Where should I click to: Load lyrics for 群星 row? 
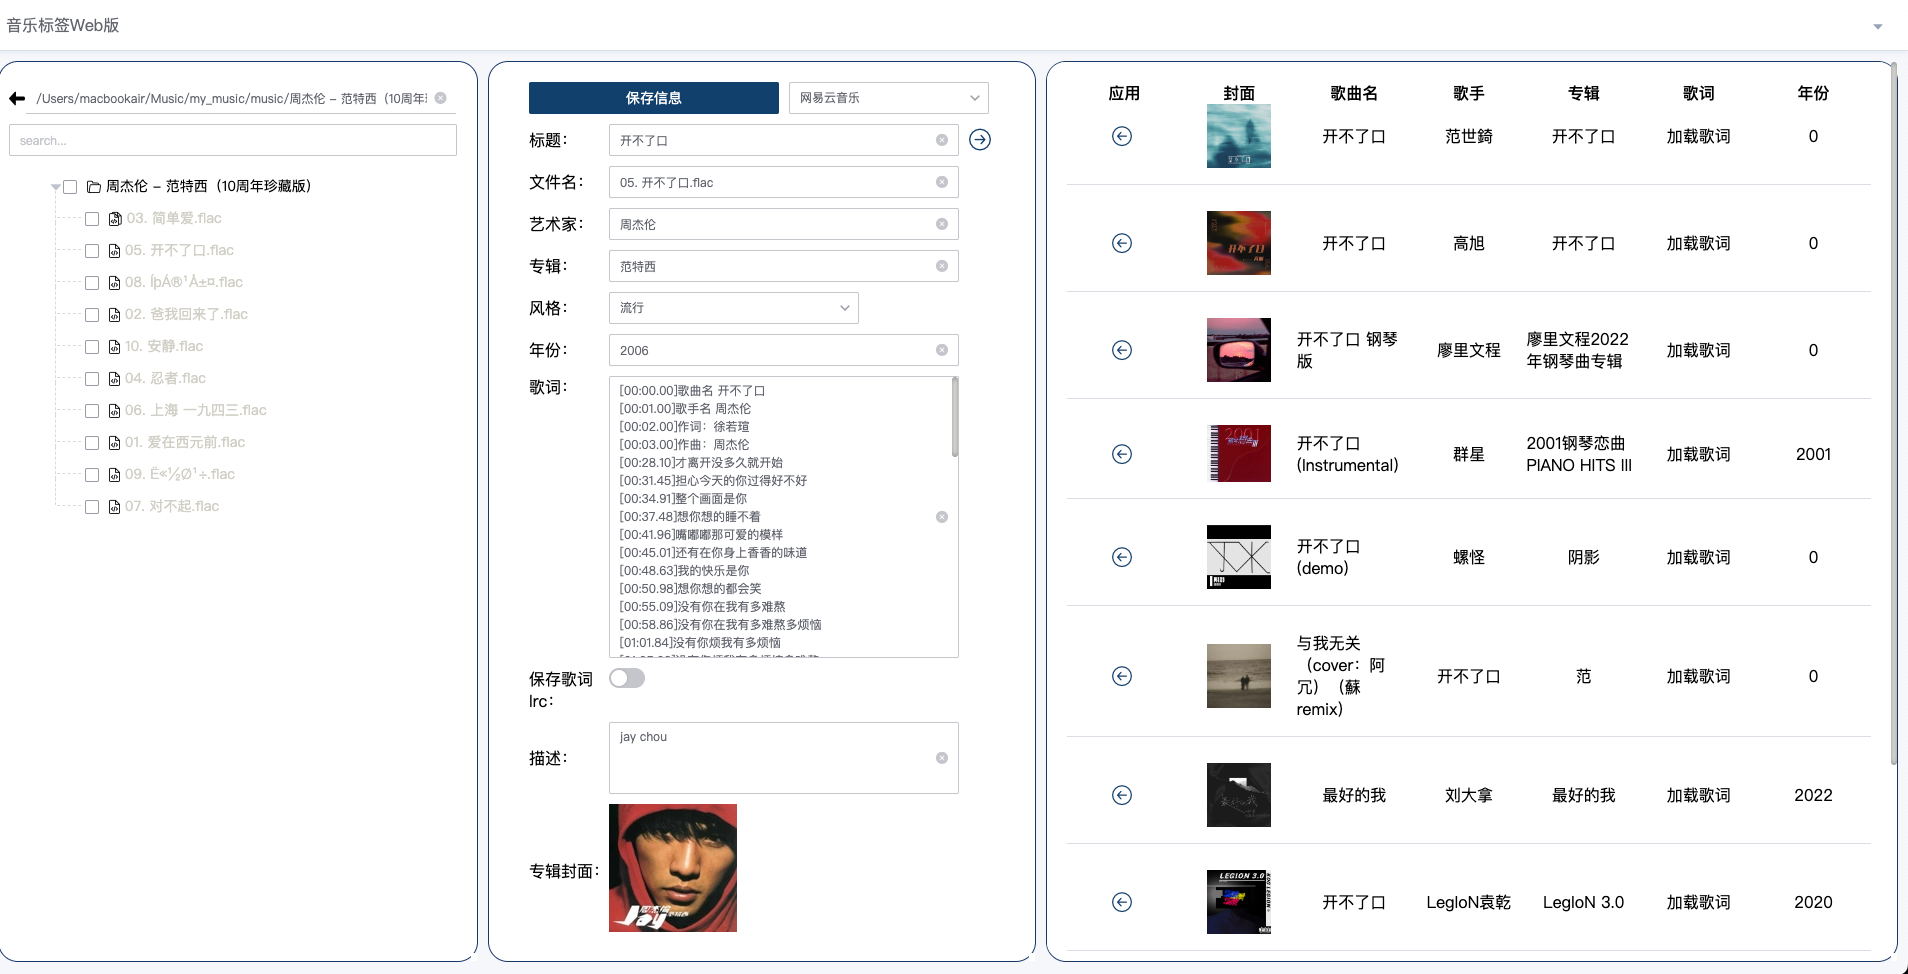pos(1698,454)
